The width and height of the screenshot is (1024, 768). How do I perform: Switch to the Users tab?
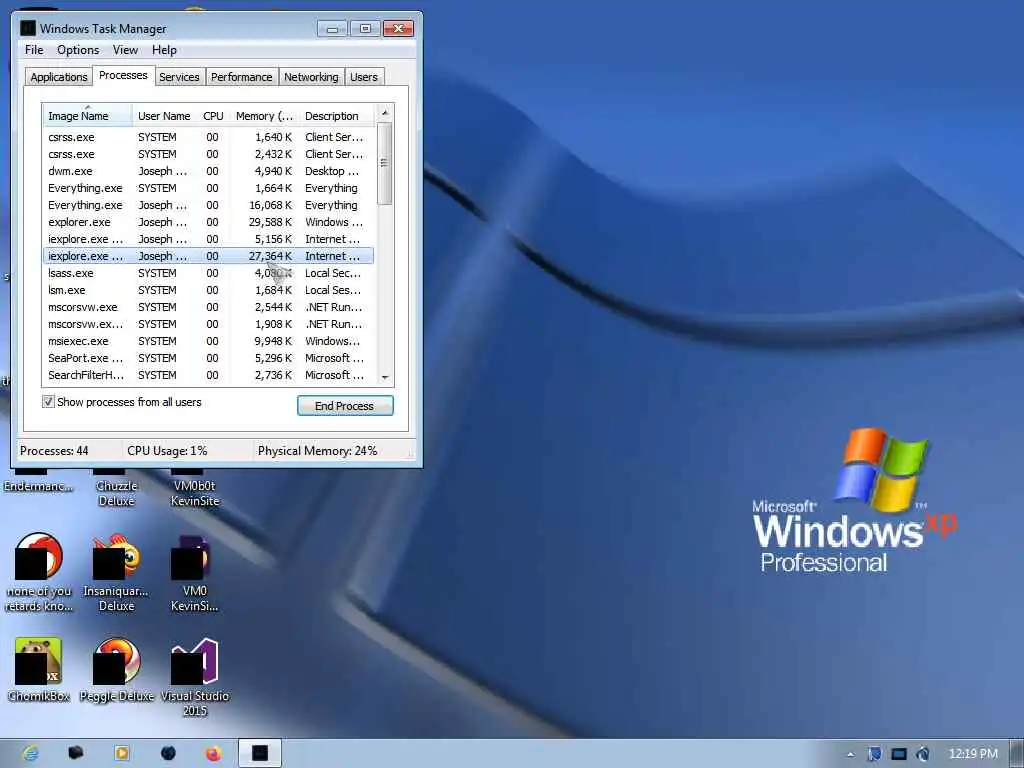pyautogui.click(x=364, y=77)
